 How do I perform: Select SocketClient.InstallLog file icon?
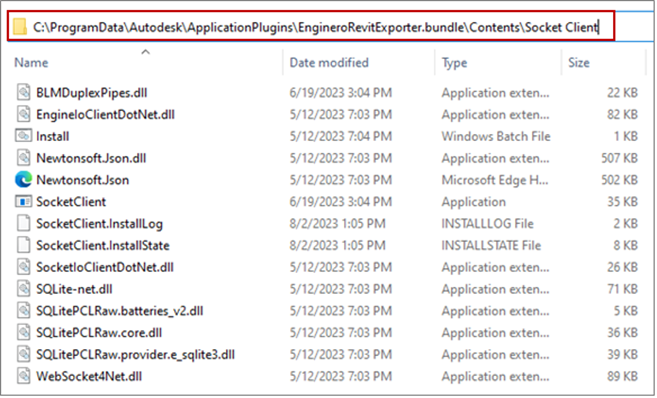pyautogui.click(x=23, y=223)
